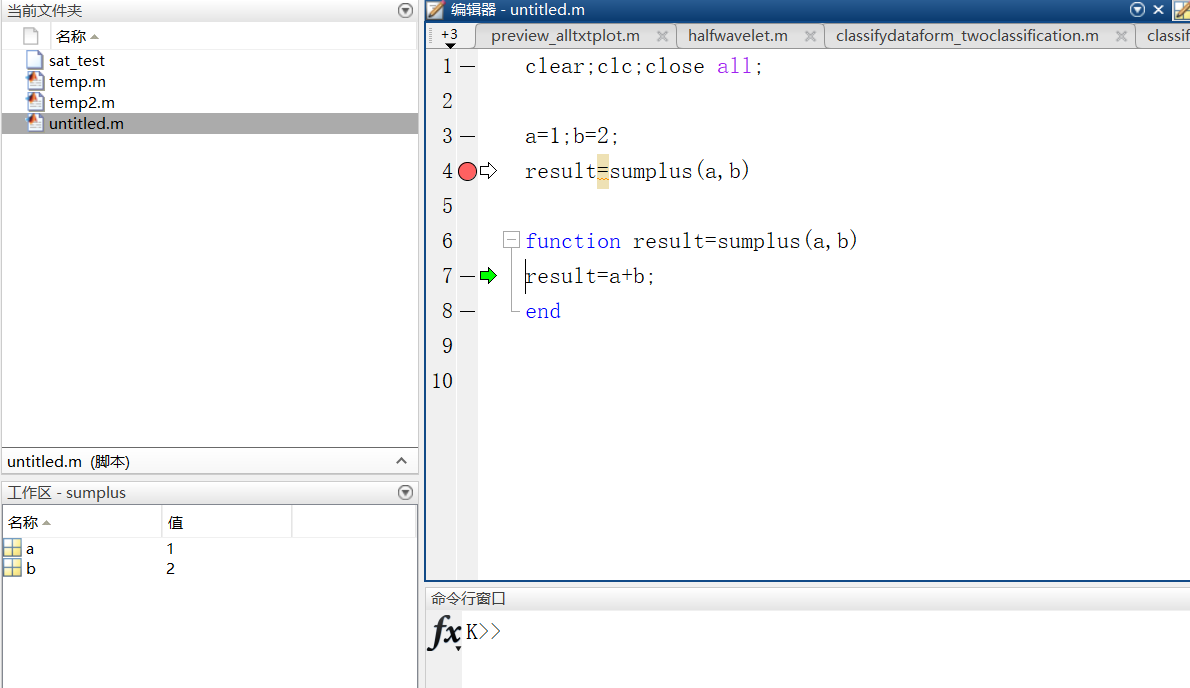Click the variable b matrix icon
1190x688 pixels.
coord(12,567)
